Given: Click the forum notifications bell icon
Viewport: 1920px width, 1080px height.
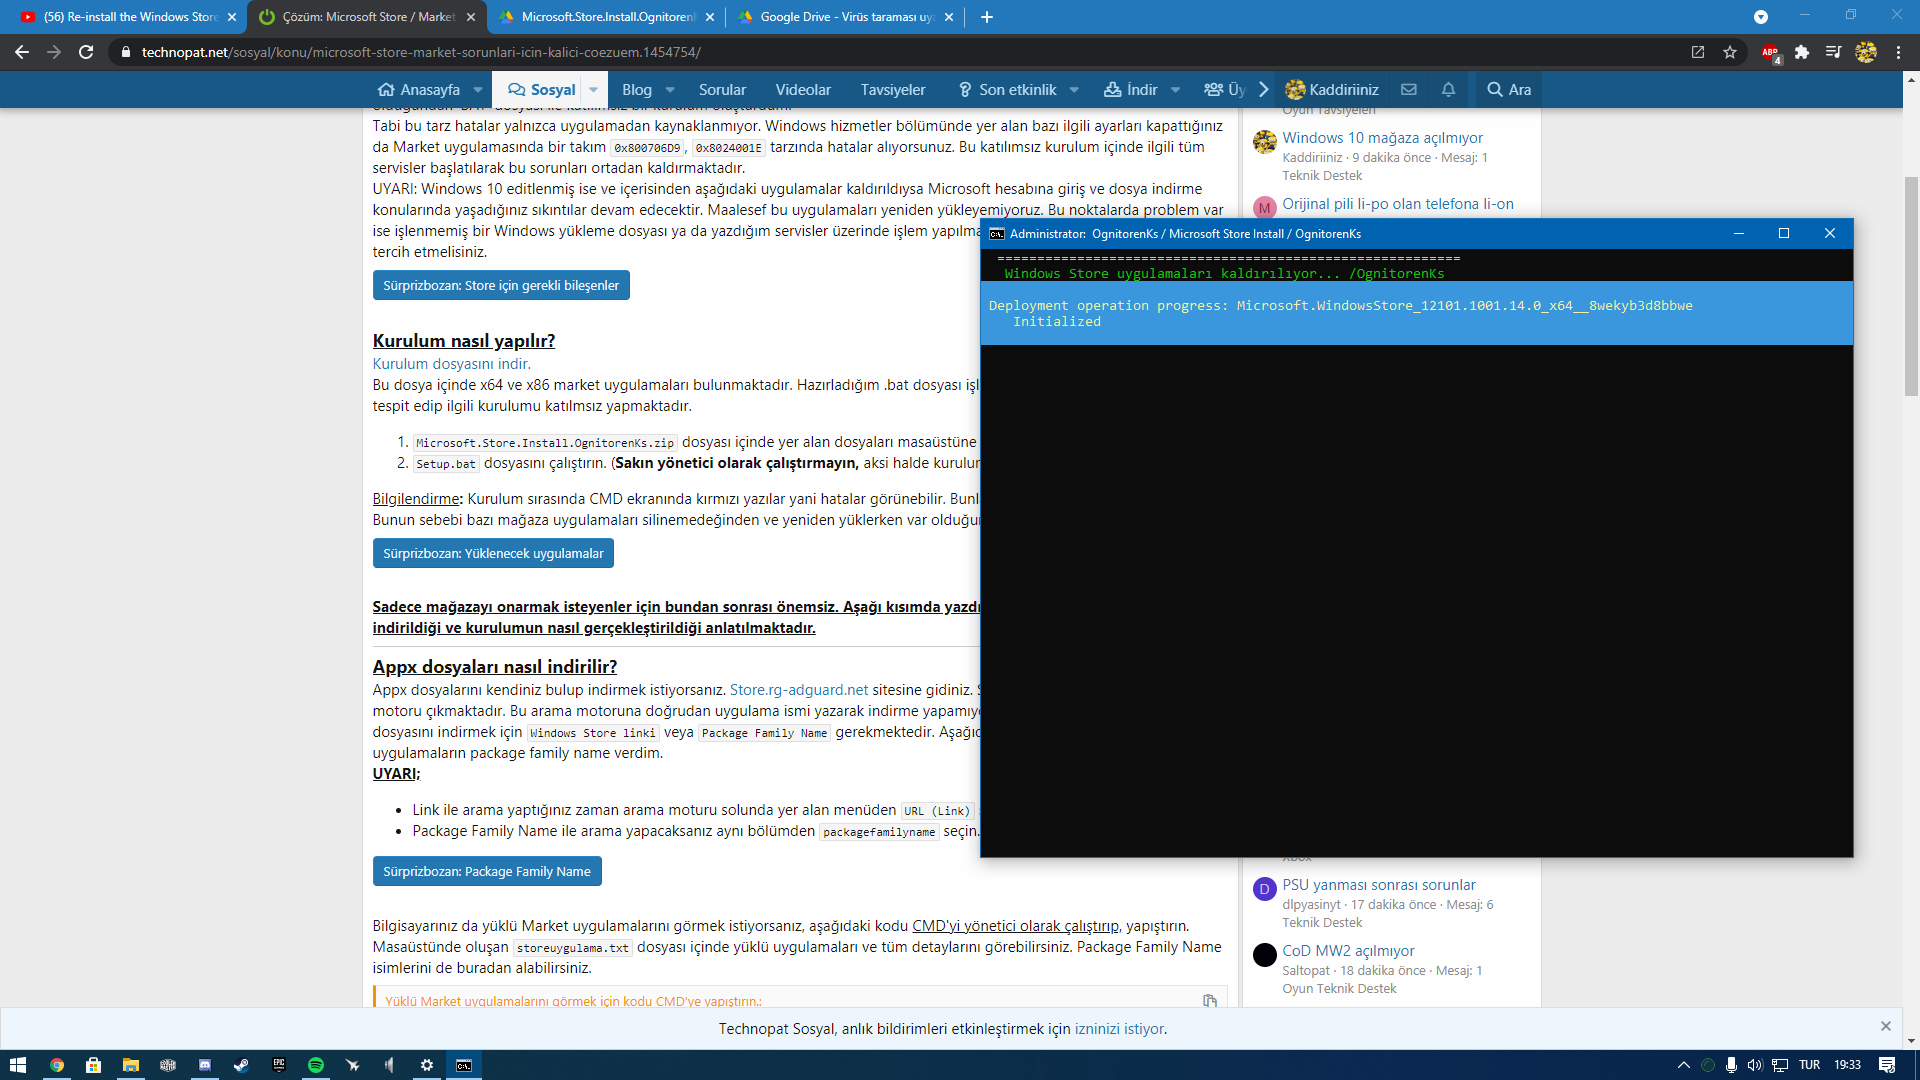Looking at the screenshot, I should point(1448,90).
